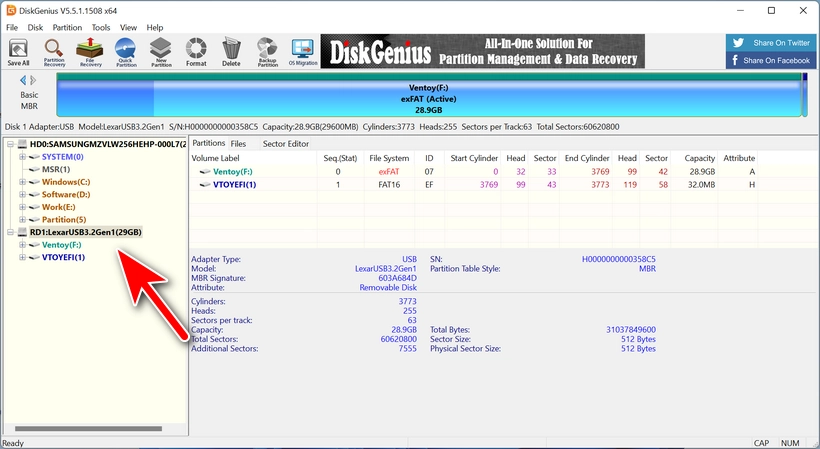
Task: Launch the File Recovery tool
Action: pos(90,52)
